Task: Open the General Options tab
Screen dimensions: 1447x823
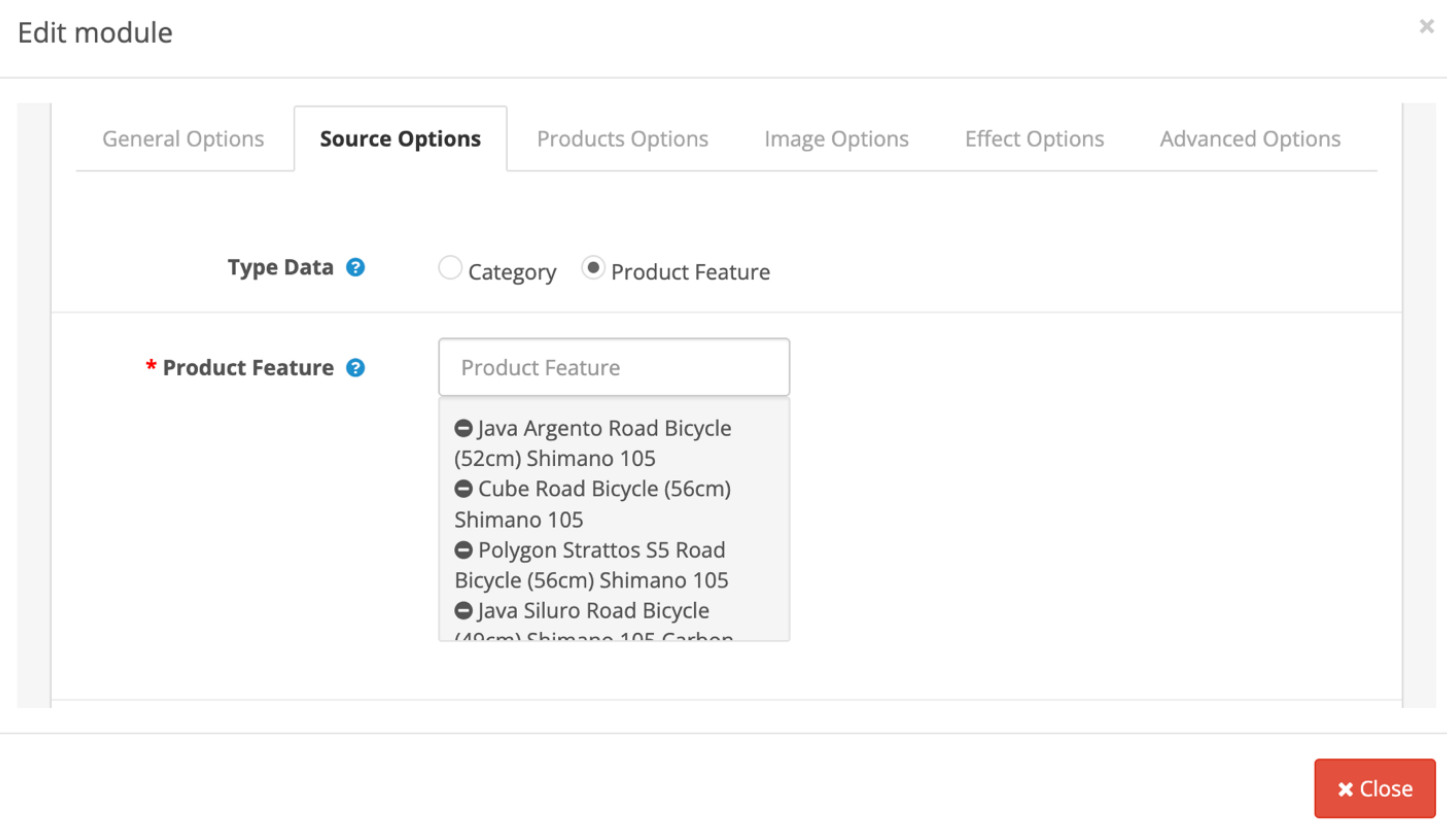Action: pyautogui.click(x=183, y=139)
